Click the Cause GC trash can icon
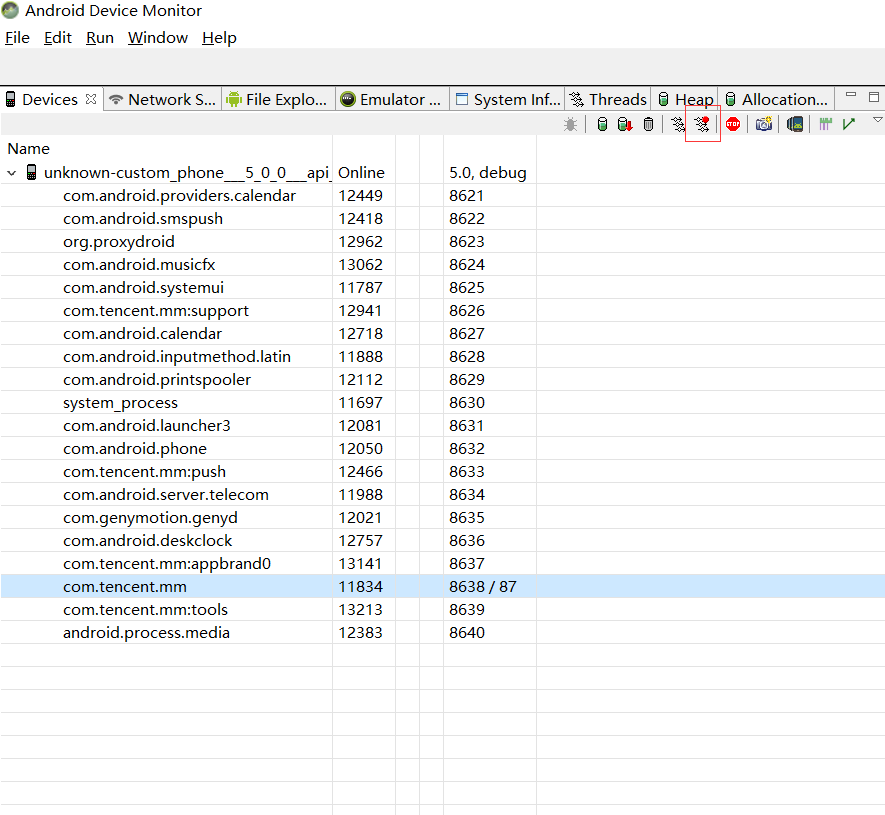Viewport: 885px width, 815px height. [649, 124]
